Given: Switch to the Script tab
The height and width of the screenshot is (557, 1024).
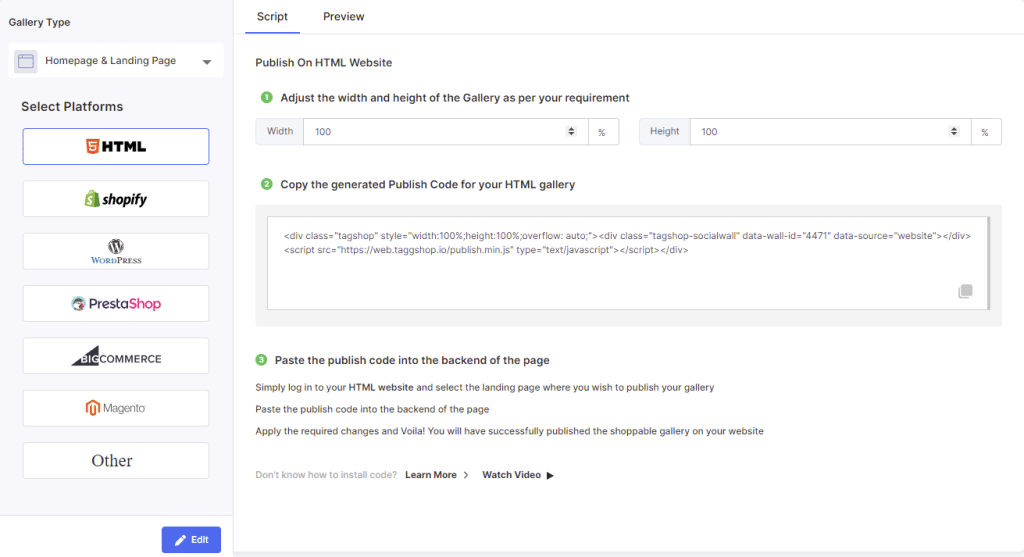Looking at the screenshot, I should pos(272,17).
